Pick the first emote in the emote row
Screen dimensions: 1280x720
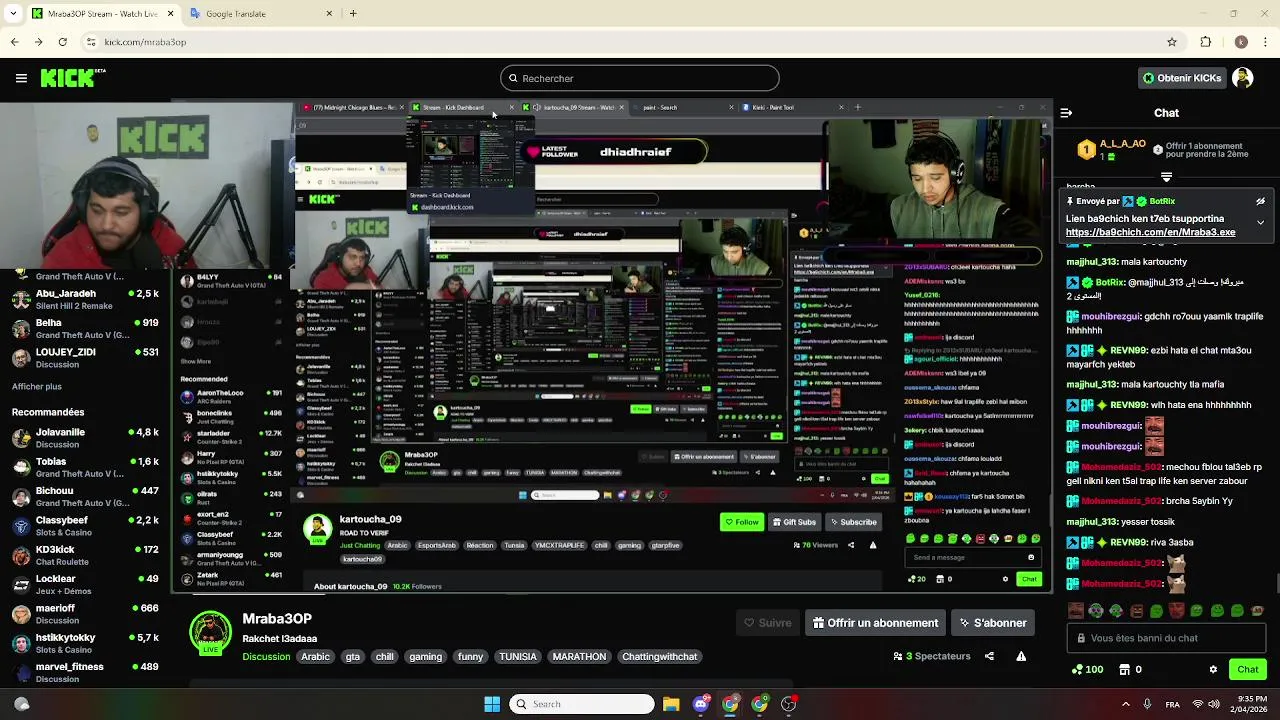pyautogui.click(x=1075, y=610)
